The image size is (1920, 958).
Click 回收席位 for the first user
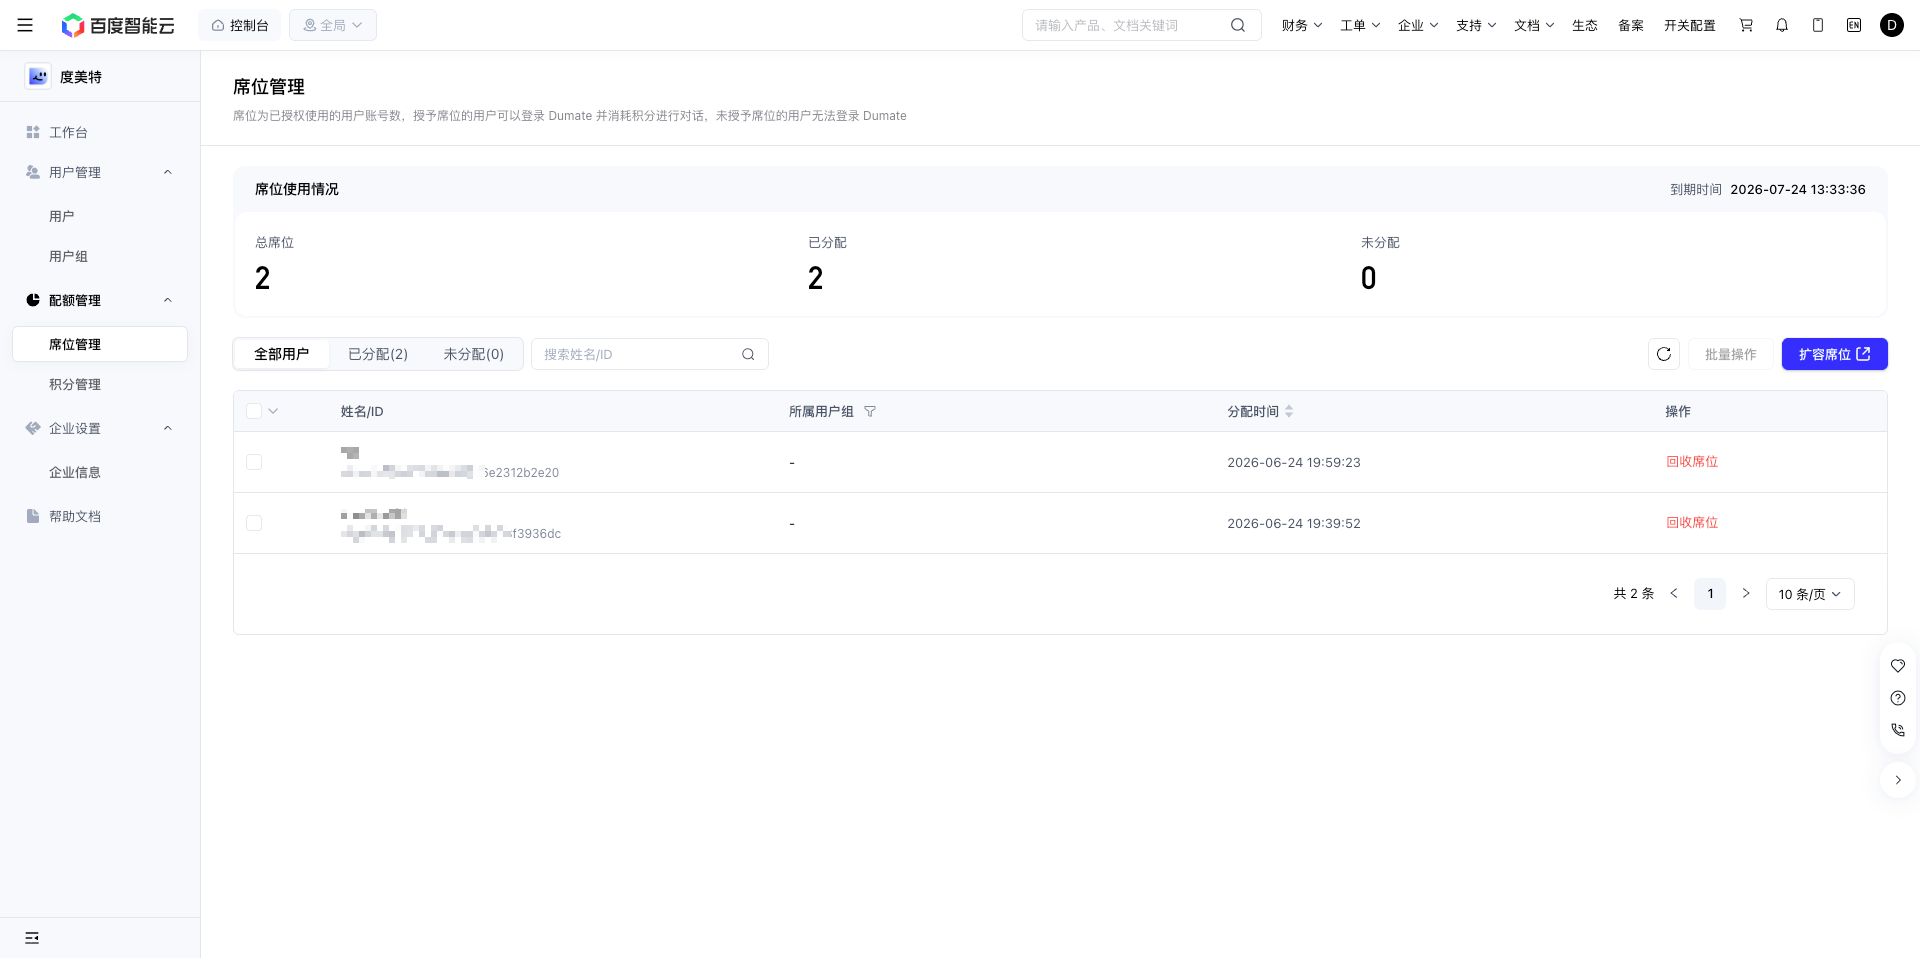1692,462
